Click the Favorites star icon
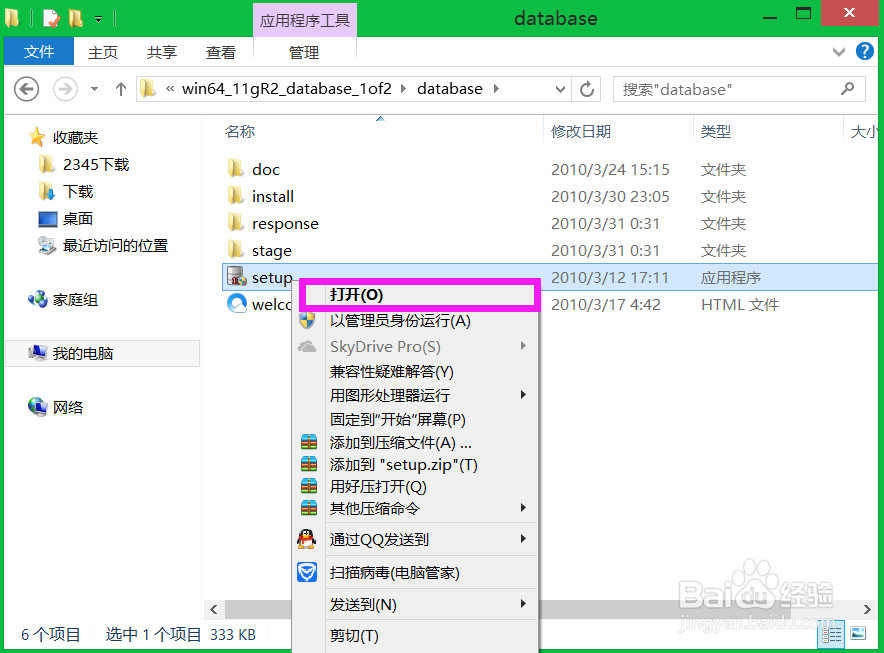 point(37,136)
